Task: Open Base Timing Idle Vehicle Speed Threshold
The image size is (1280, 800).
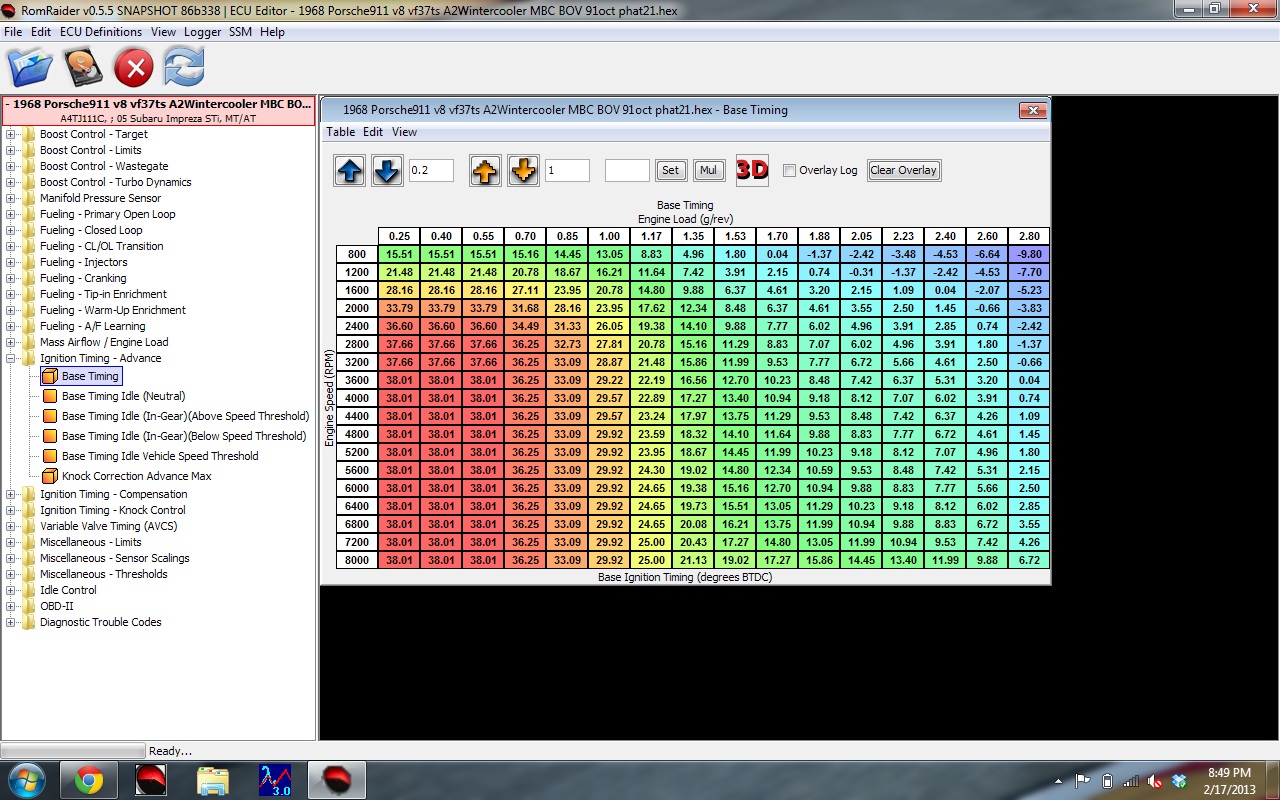Action: click(x=160, y=456)
